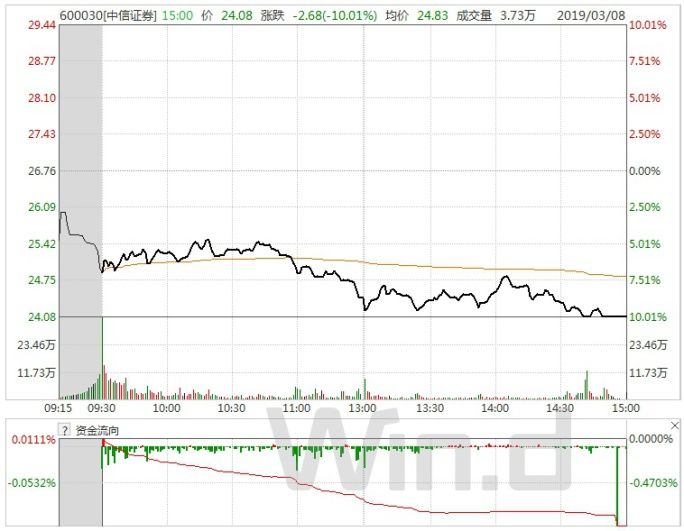
Task: Click the left 11.73万 volume label
Action: coord(37,373)
